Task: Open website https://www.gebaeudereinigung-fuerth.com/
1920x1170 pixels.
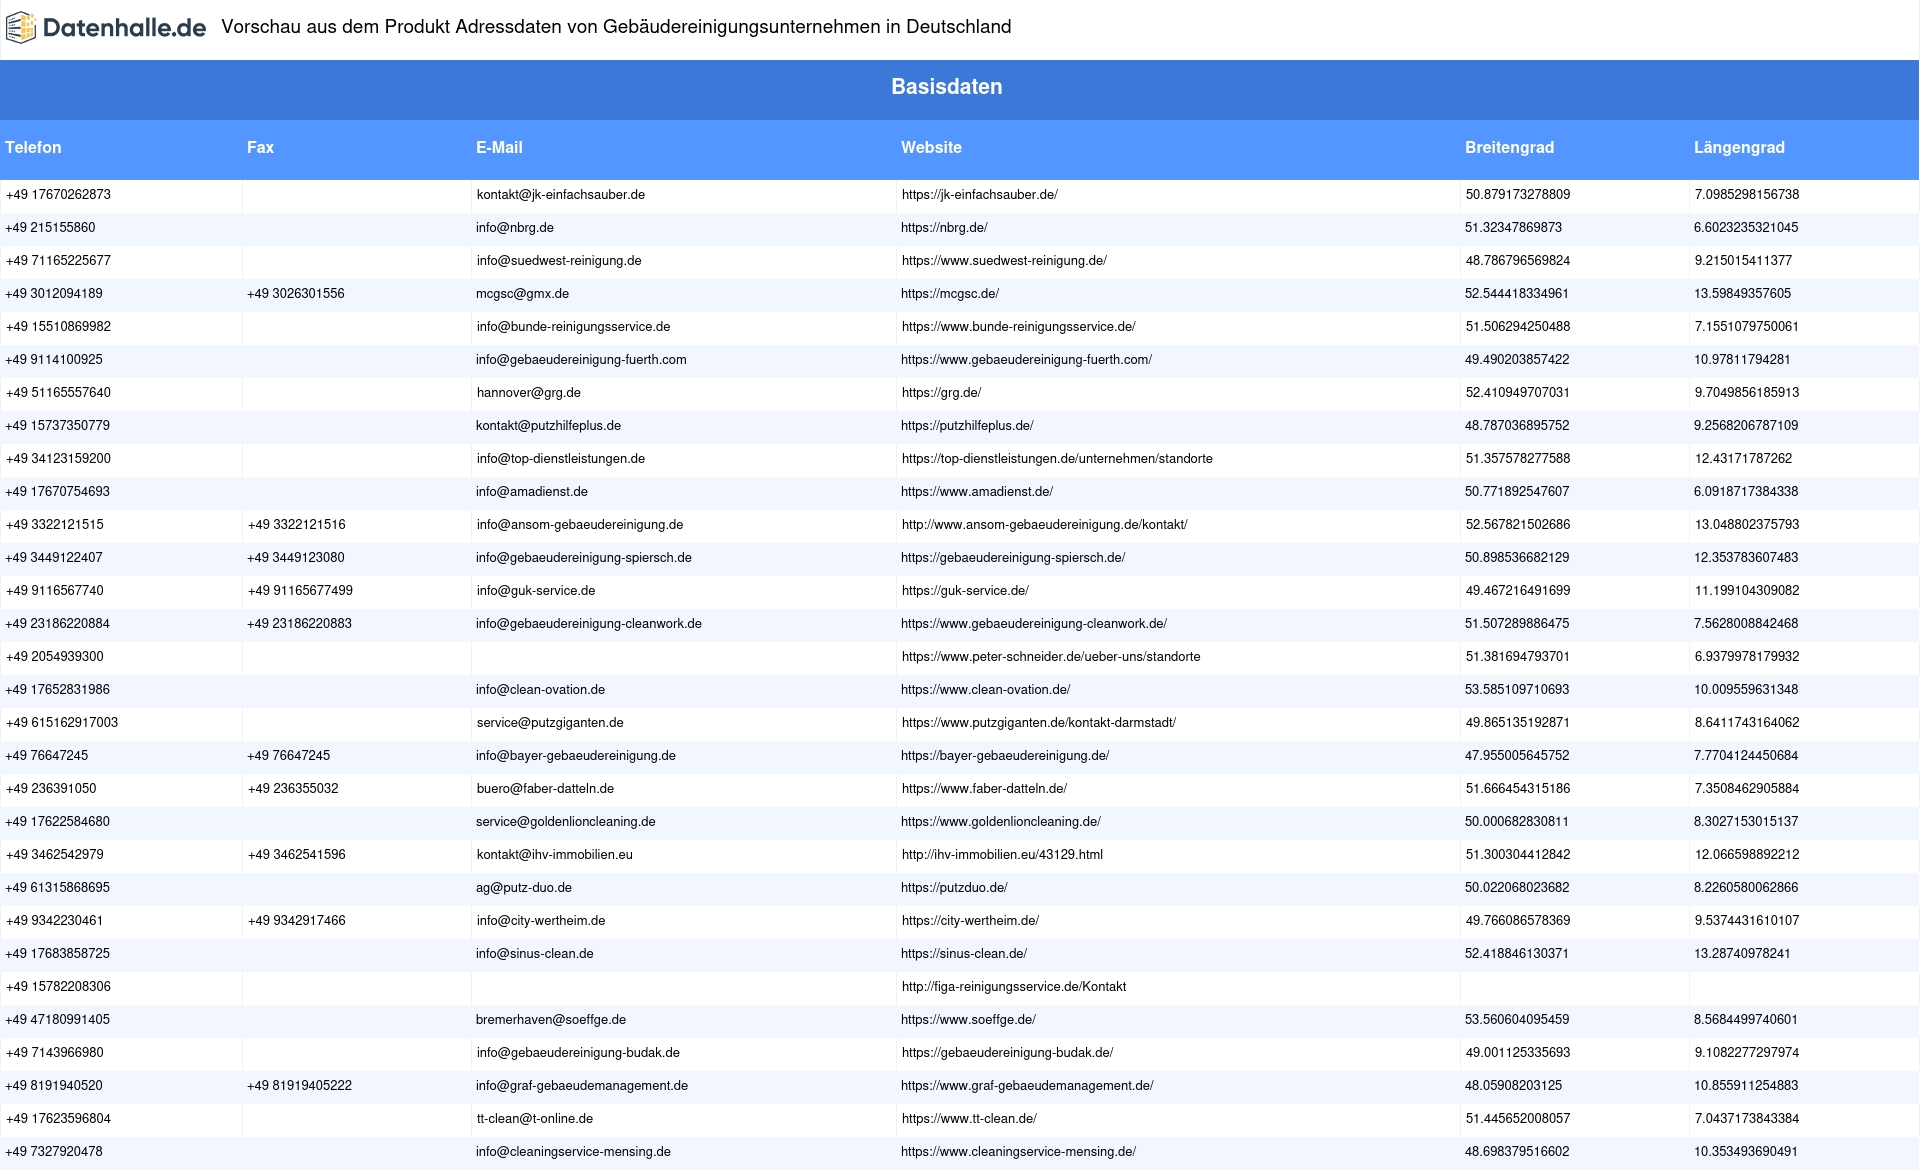Action: [1026, 360]
